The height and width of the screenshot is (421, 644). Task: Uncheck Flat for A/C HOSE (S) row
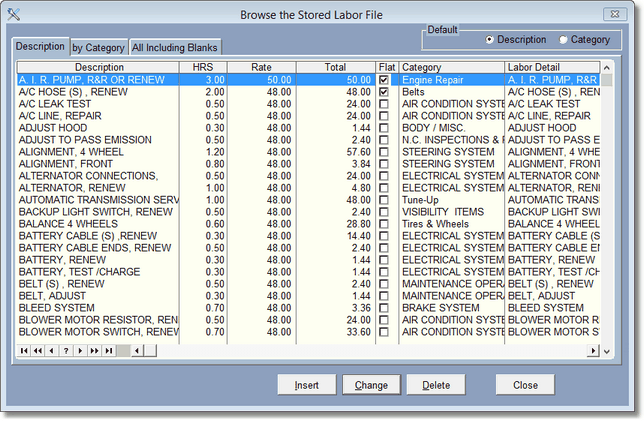(384, 92)
